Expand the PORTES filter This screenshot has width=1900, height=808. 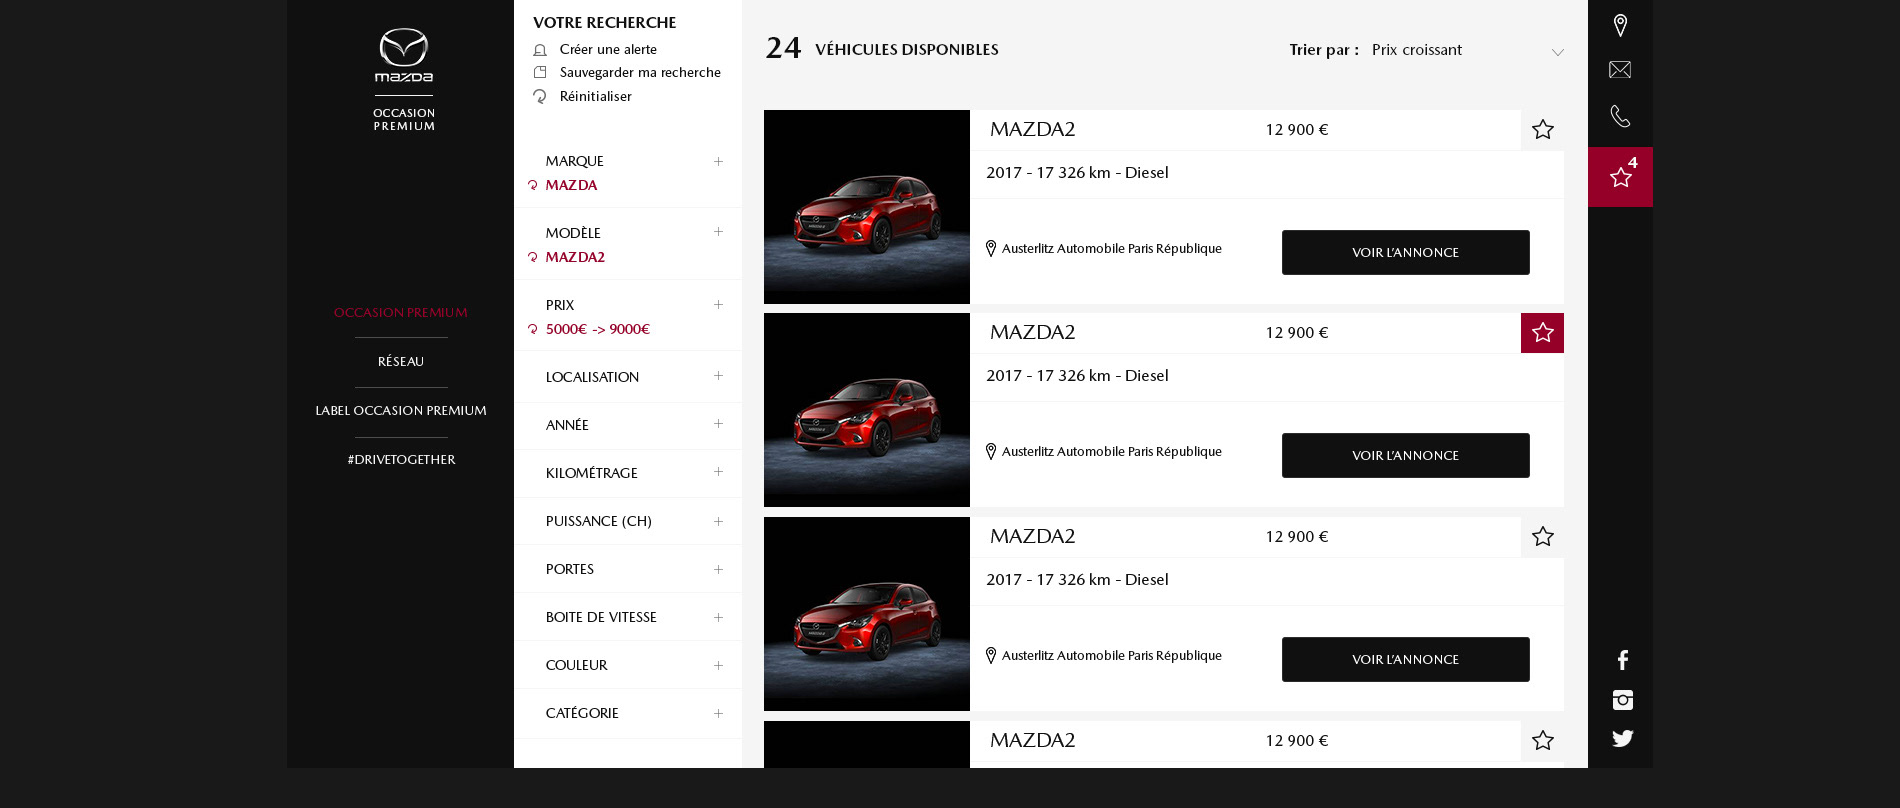click(x=718, y=569)
